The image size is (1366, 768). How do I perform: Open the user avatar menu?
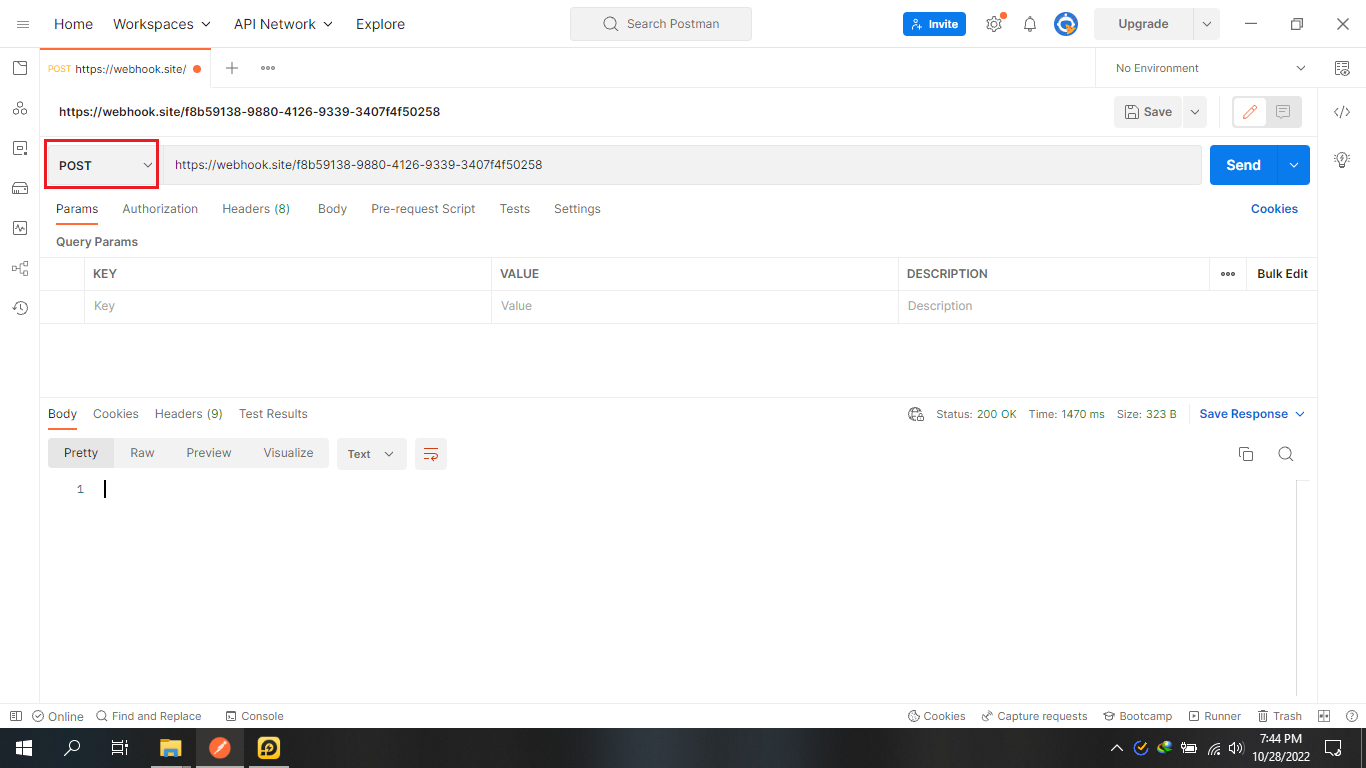(1066, 24)
